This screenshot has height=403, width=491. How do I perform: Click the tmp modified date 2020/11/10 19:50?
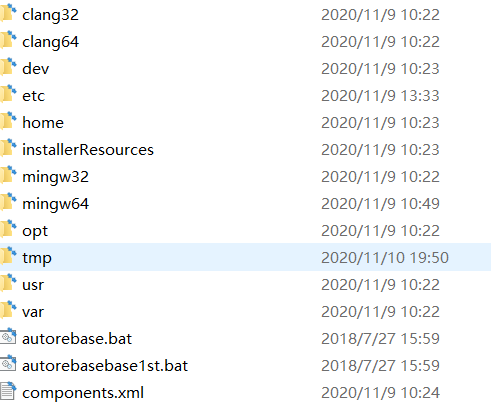[385, 258]
